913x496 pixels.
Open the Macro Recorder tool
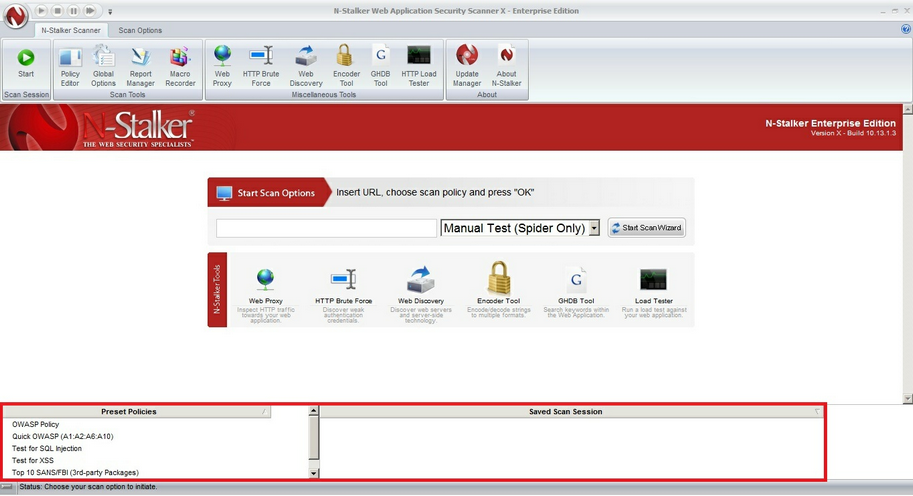(x=180, y=66)
